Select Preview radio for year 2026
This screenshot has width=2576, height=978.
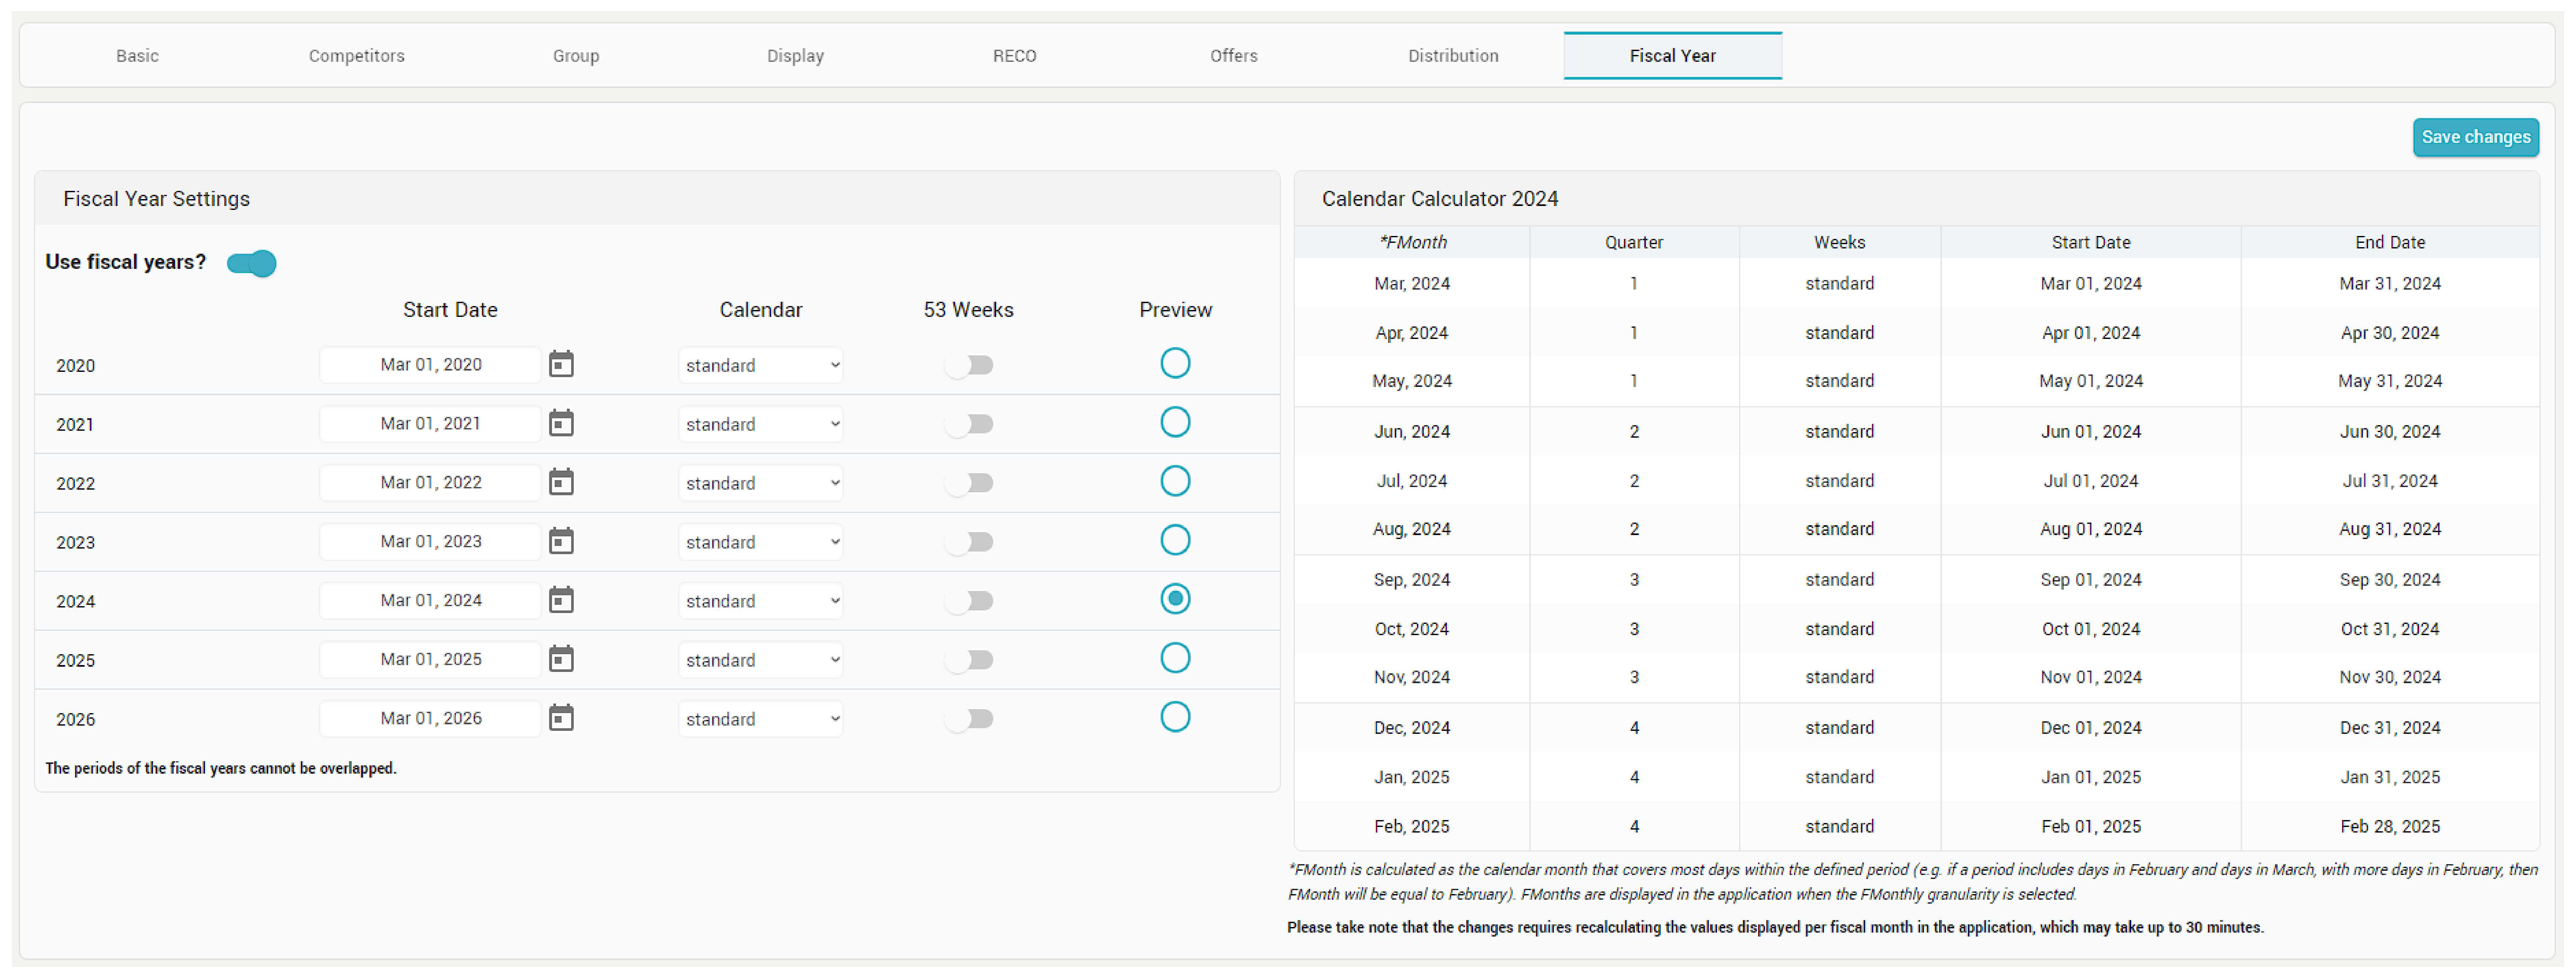(x=1175, y=717)
